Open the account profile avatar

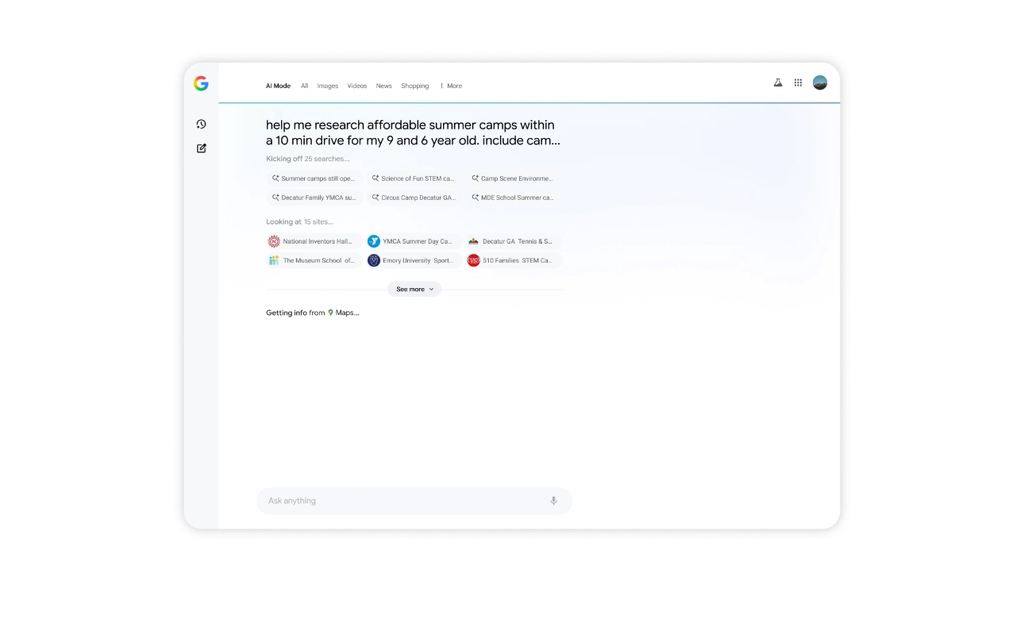click(820, 83)
